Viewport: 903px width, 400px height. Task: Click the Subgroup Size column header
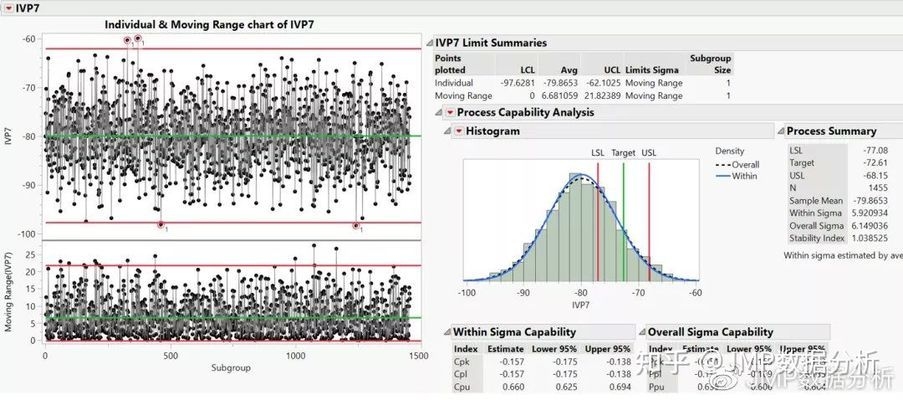710,65
